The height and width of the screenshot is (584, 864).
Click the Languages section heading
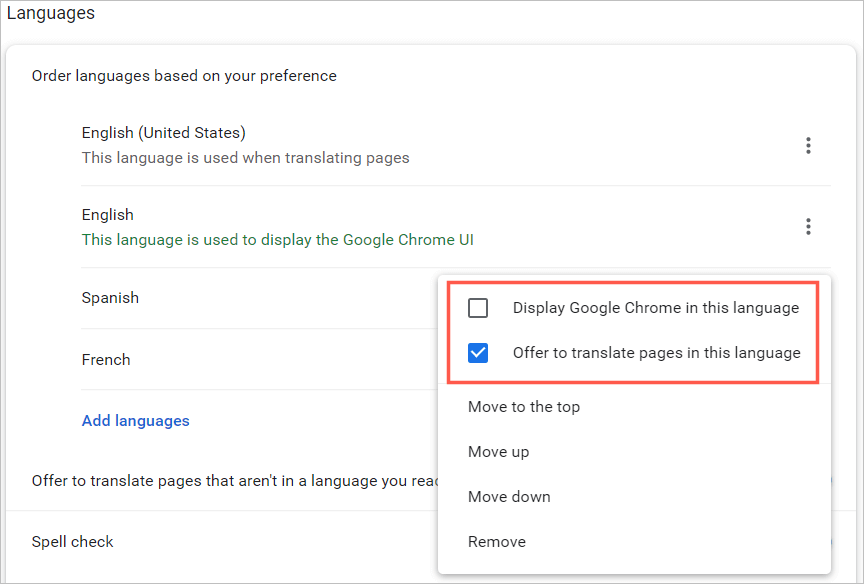click(51, 14)
